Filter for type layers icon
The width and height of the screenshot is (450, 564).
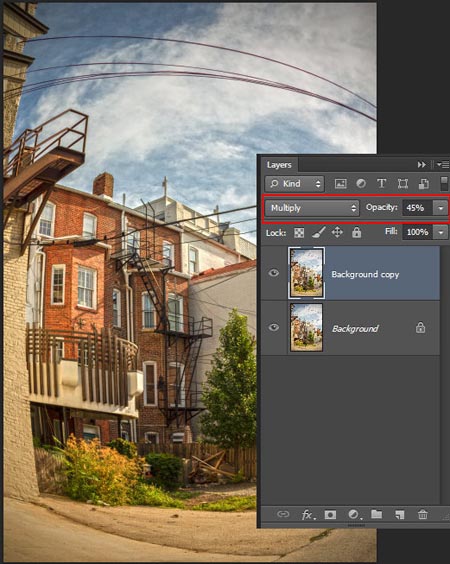point(381,184)
